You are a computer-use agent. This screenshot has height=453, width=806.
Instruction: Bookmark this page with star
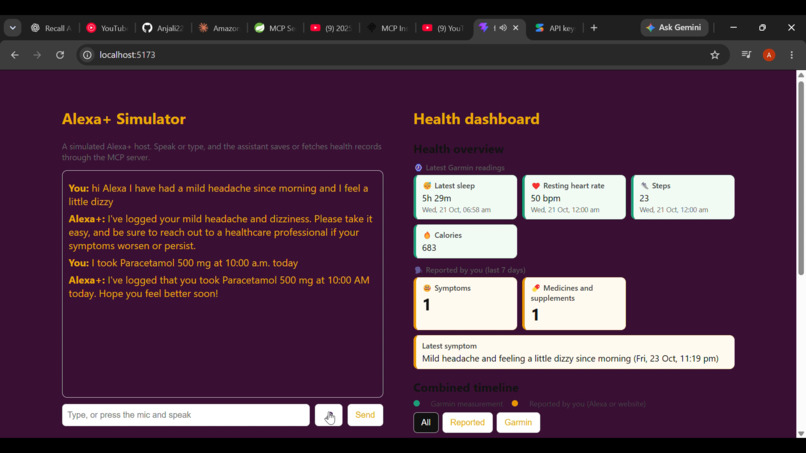715,55
